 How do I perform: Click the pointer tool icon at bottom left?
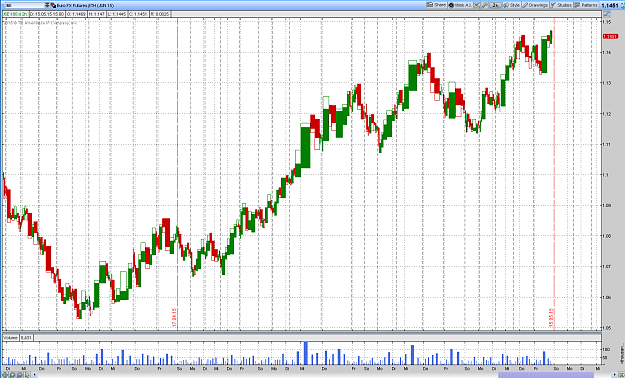tap(27, 375)
